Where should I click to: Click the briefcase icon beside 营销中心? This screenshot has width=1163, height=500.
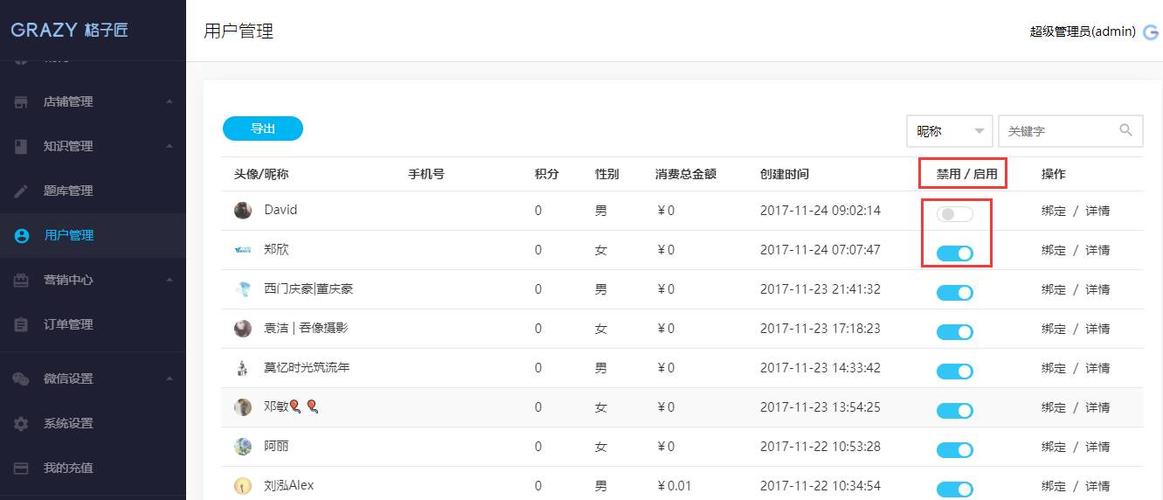pos(21,280)
